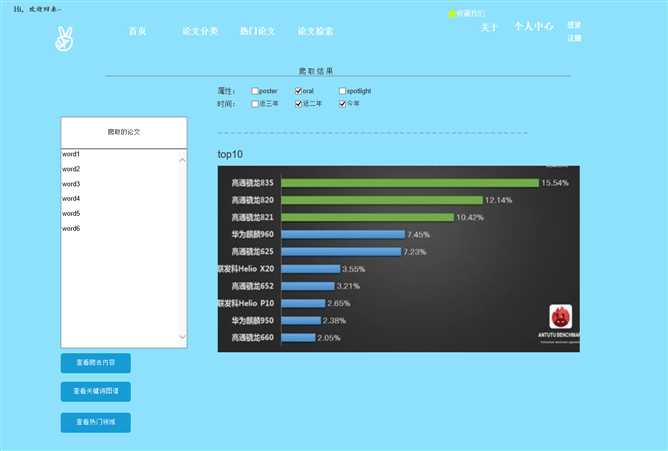The image size is (668, 451).
Task: Click the top10 bar chart image
Action: click(398, 259)
